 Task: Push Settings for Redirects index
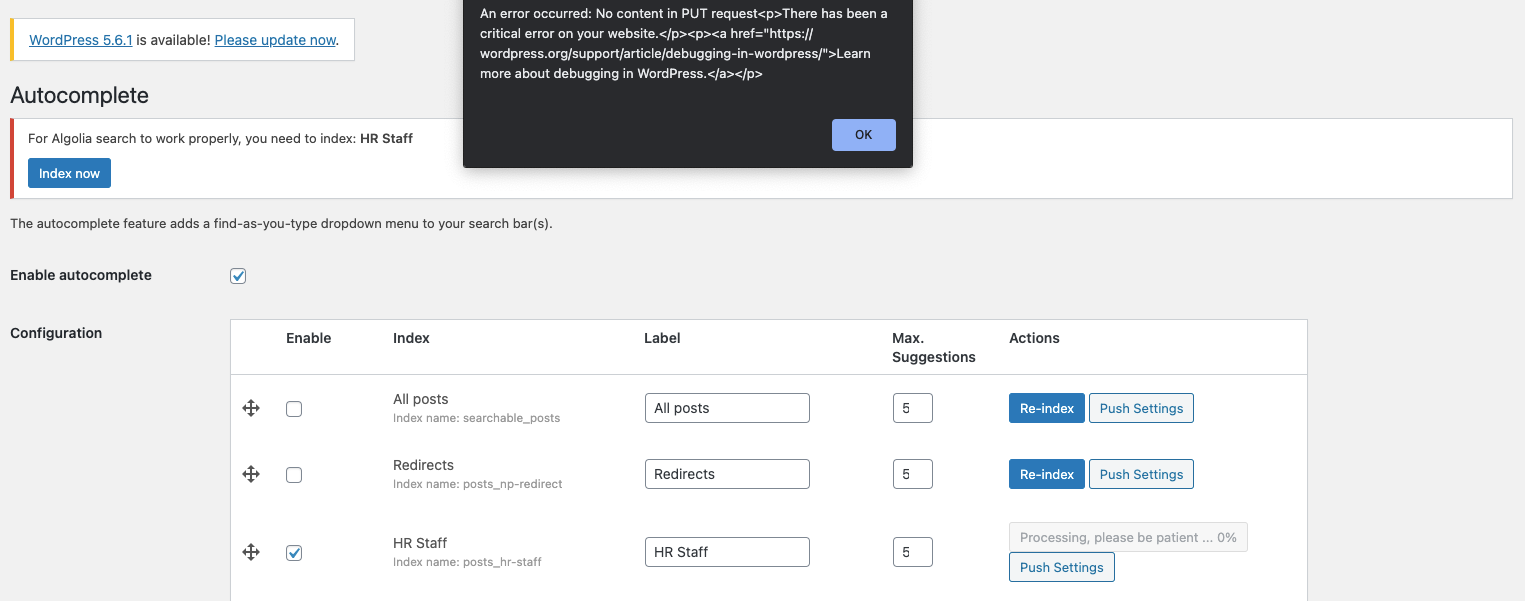pos(1141,474)
